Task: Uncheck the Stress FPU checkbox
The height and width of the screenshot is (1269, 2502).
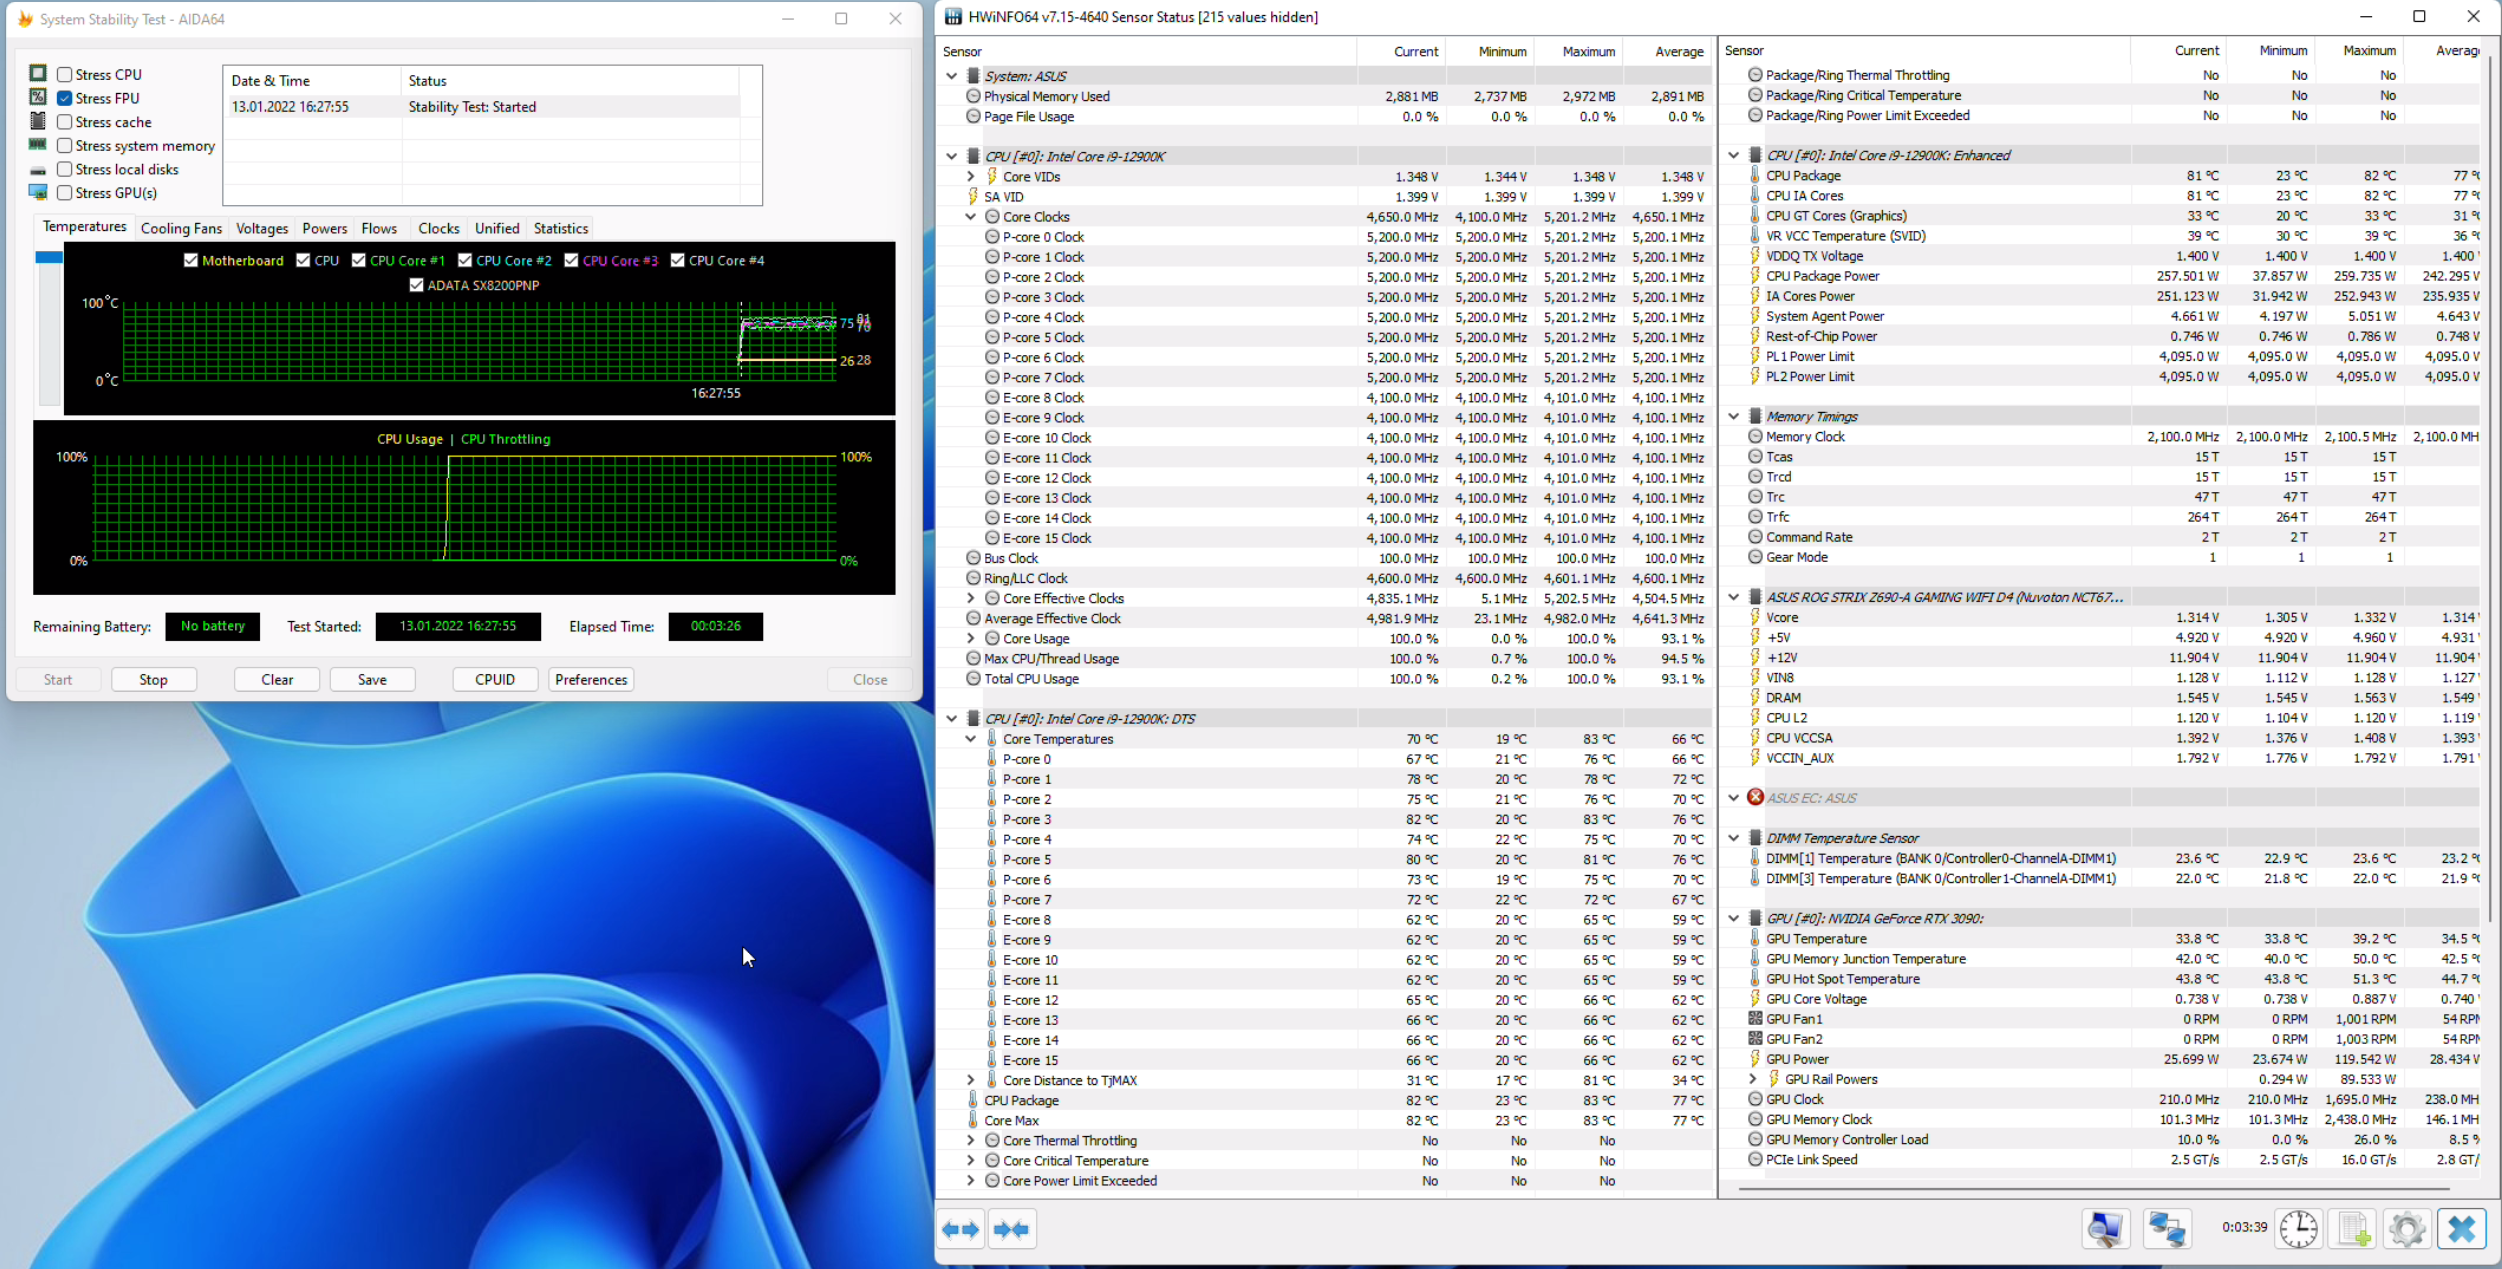Action: [65, 98]
